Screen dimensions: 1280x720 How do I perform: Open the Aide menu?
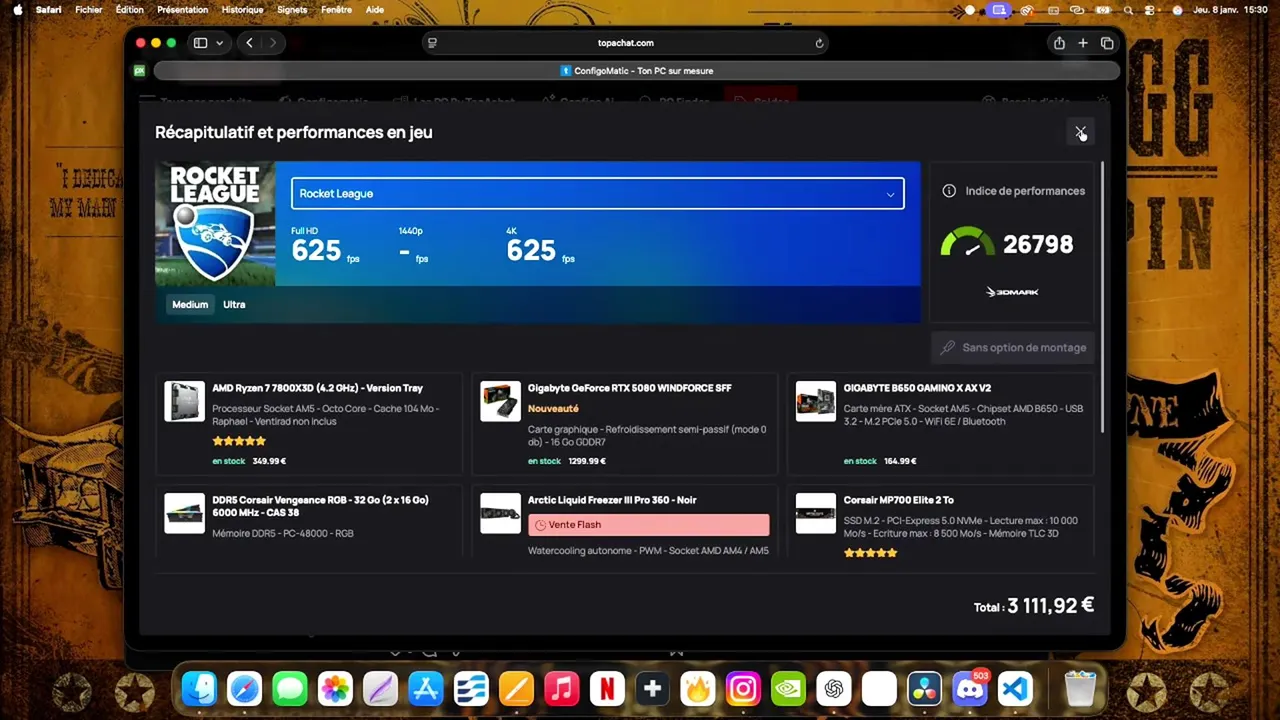click(x=375, y=10)
